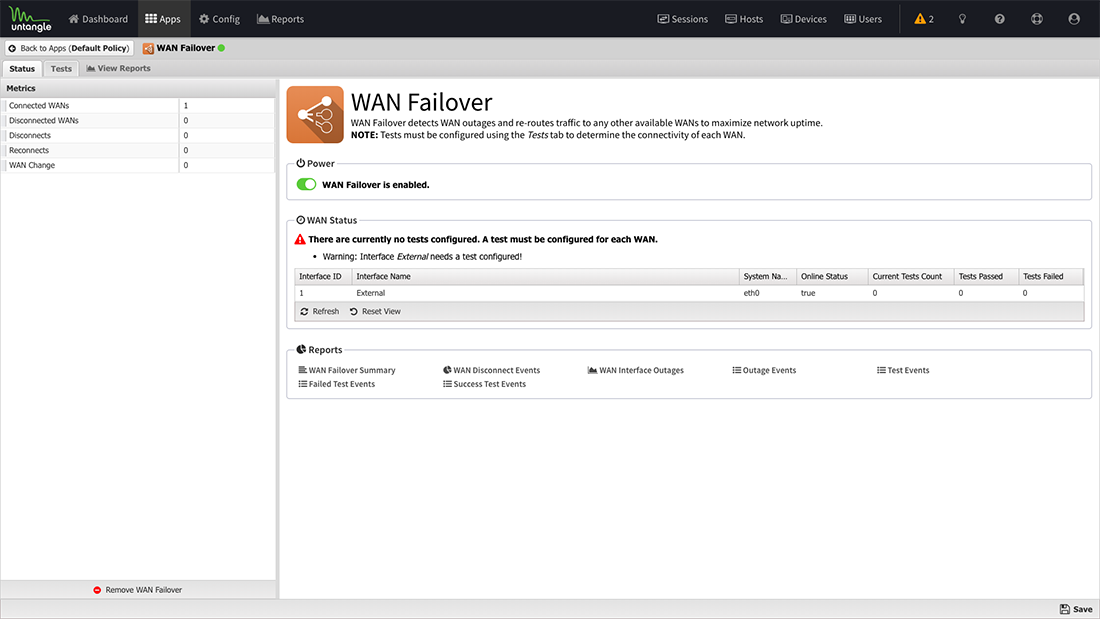Open the Reports section
The height and width of the screenshot is (619, 1100).
point(281,19)
